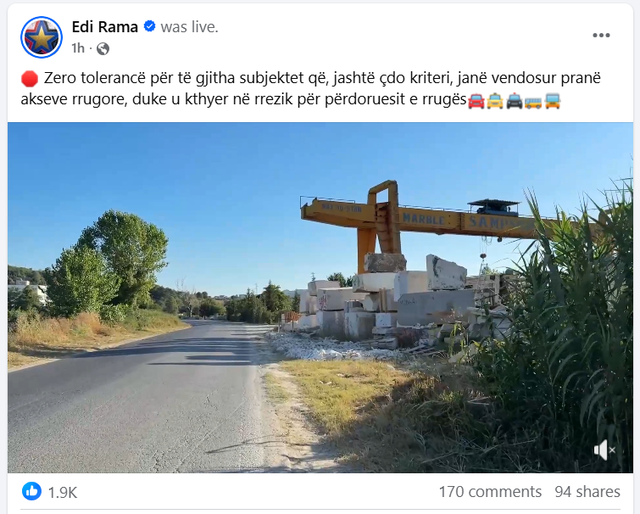
Task: View the 94 shares list
Action: coord(587,492)
